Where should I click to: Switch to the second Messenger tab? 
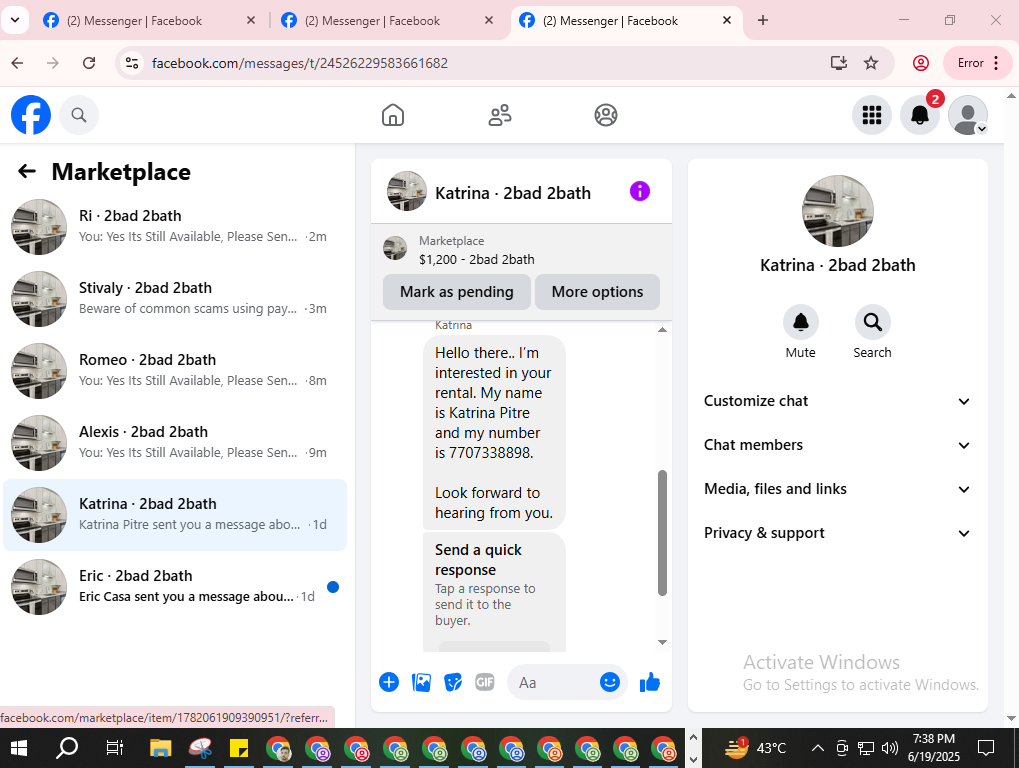click(x=387, y=21)
